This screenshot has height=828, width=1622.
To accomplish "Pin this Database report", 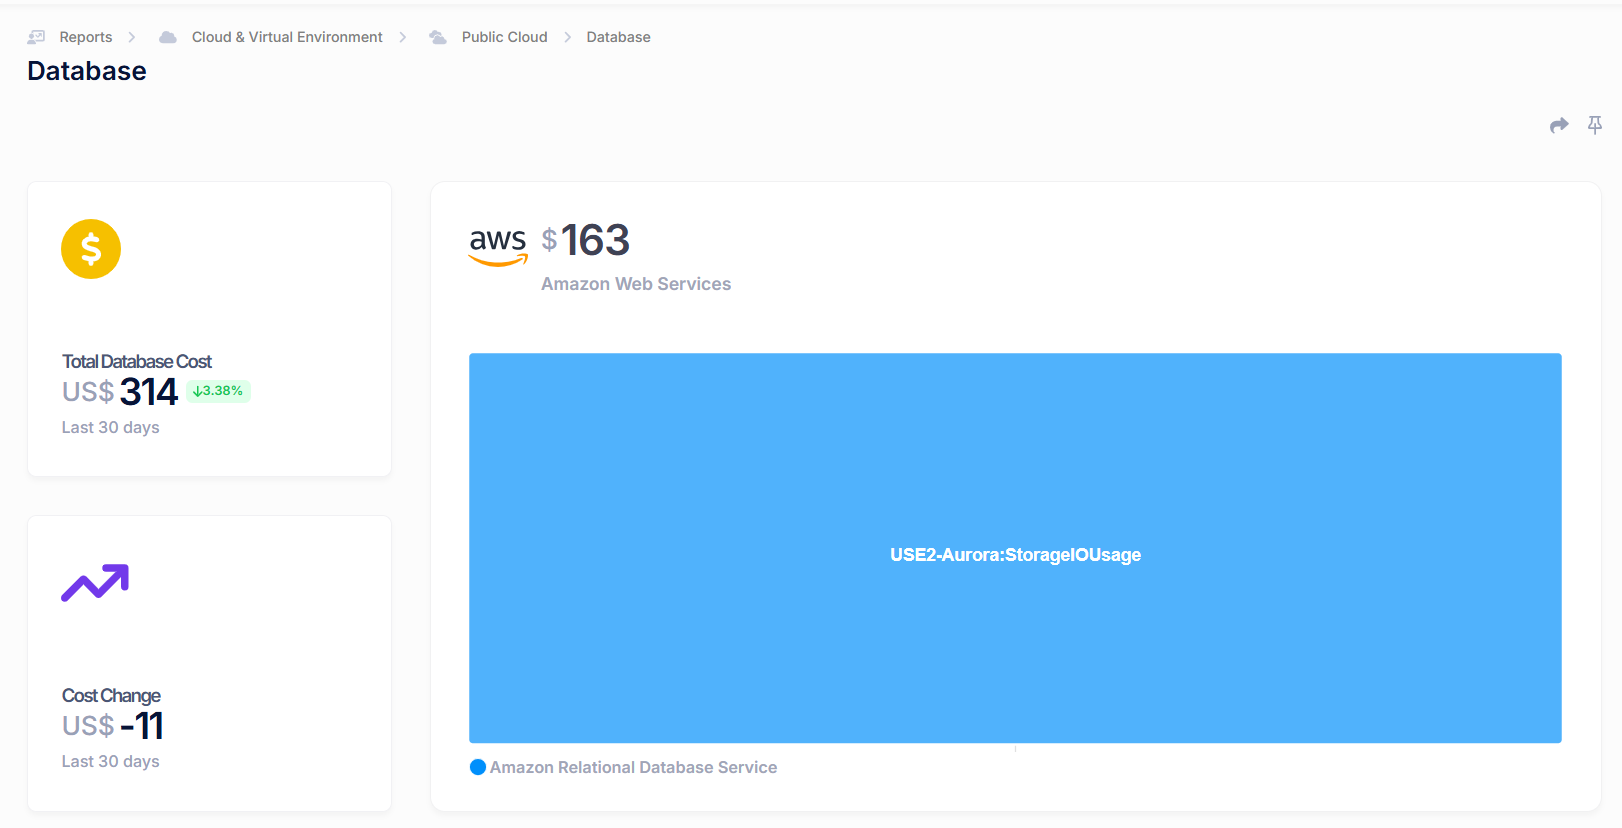I will point(1595,125).
